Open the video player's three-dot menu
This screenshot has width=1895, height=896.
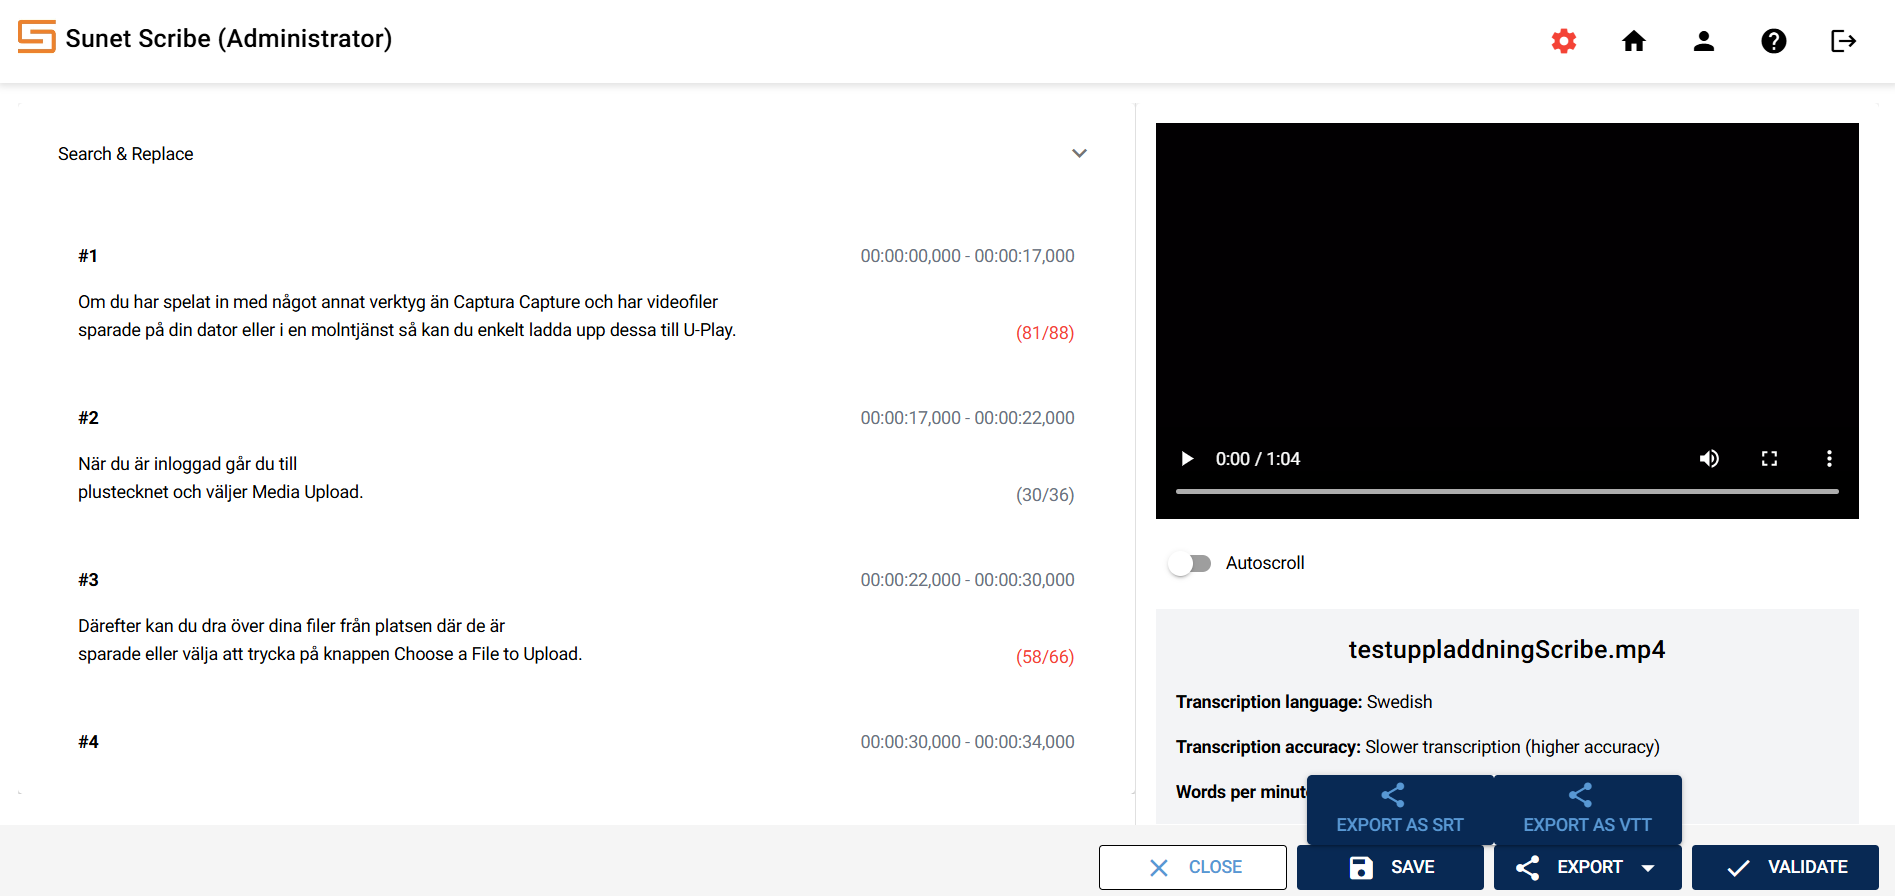pyautogui.click(x=1829, y=459)
